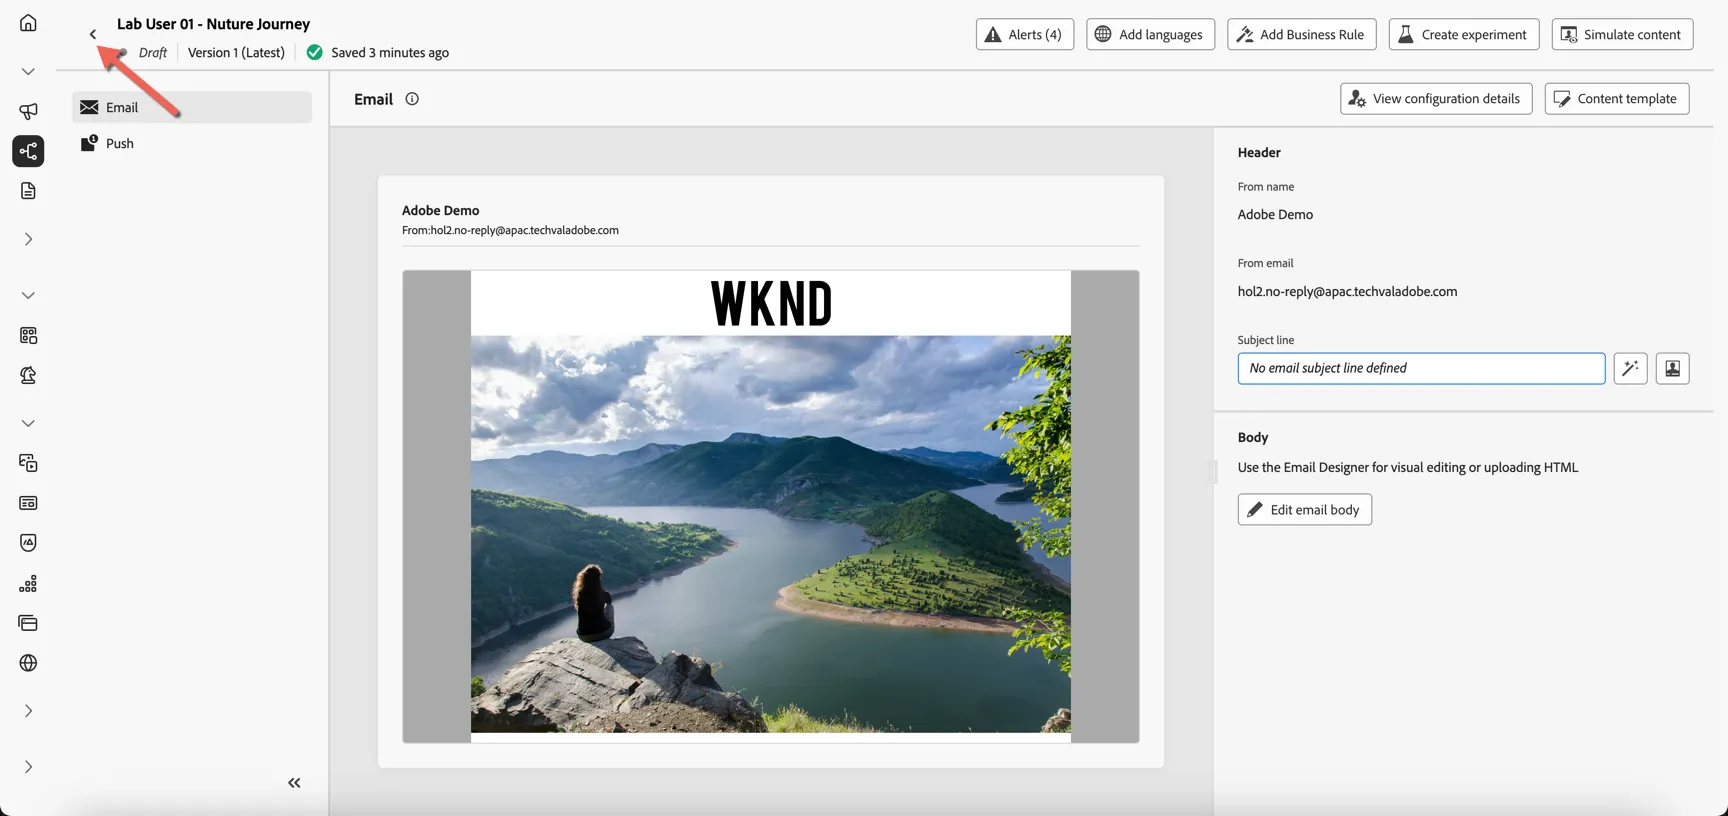Click the profile portrait icon beside subject line
The height and width of the screenshot is (816, 1728).
coord(1672,368)
